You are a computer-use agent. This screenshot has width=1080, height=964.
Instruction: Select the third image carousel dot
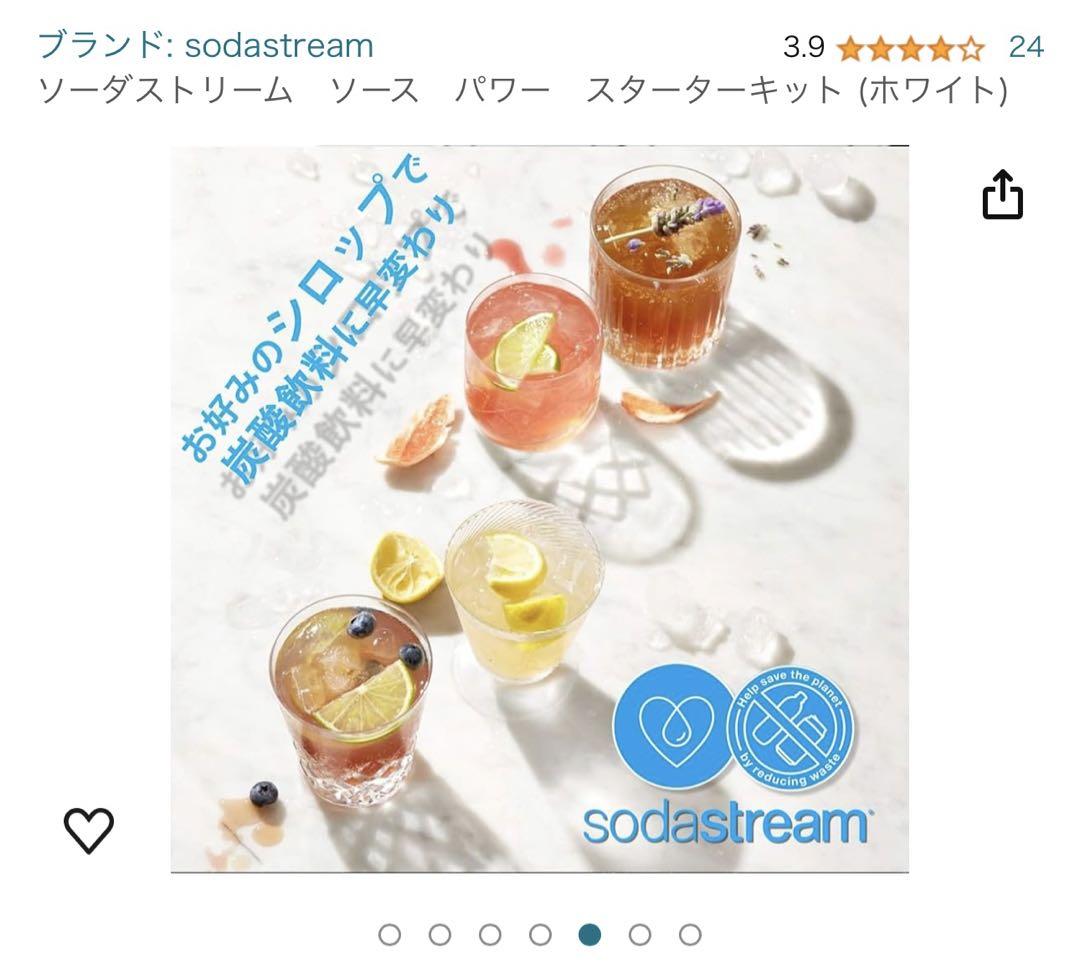490,935
